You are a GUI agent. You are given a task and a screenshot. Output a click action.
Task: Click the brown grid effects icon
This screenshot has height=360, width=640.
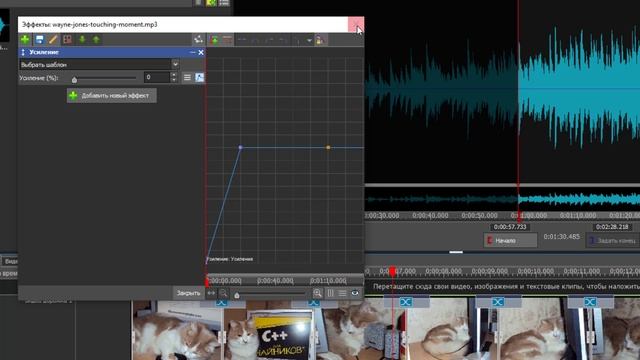click(67, 40)
